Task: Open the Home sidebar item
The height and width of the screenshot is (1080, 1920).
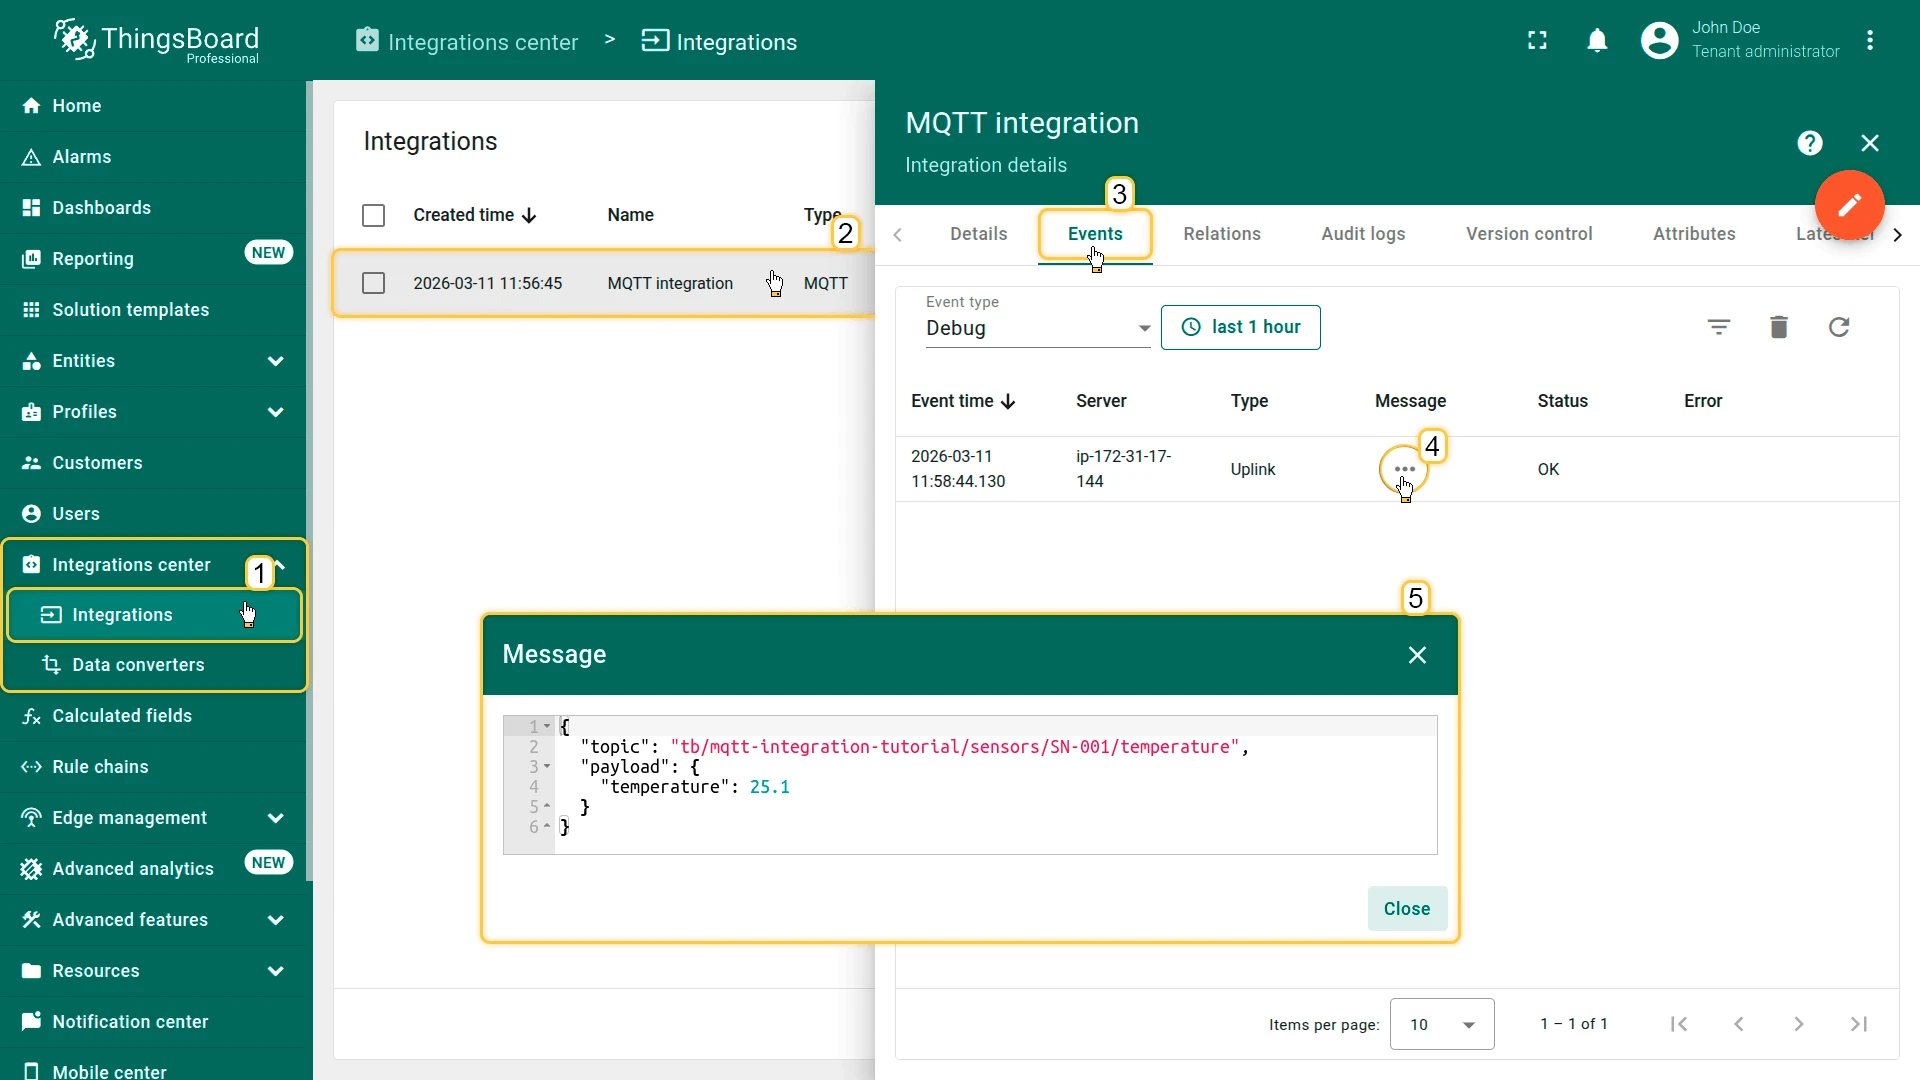Action: 153,106
